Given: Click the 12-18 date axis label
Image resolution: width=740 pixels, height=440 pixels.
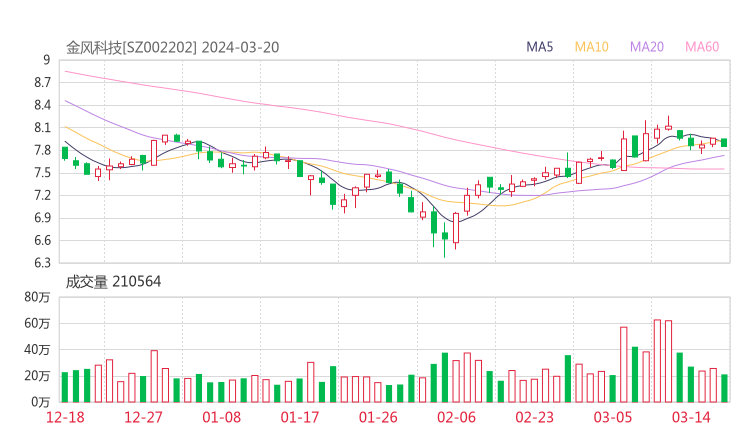Looking at the screenshot, I should [65, 417].
